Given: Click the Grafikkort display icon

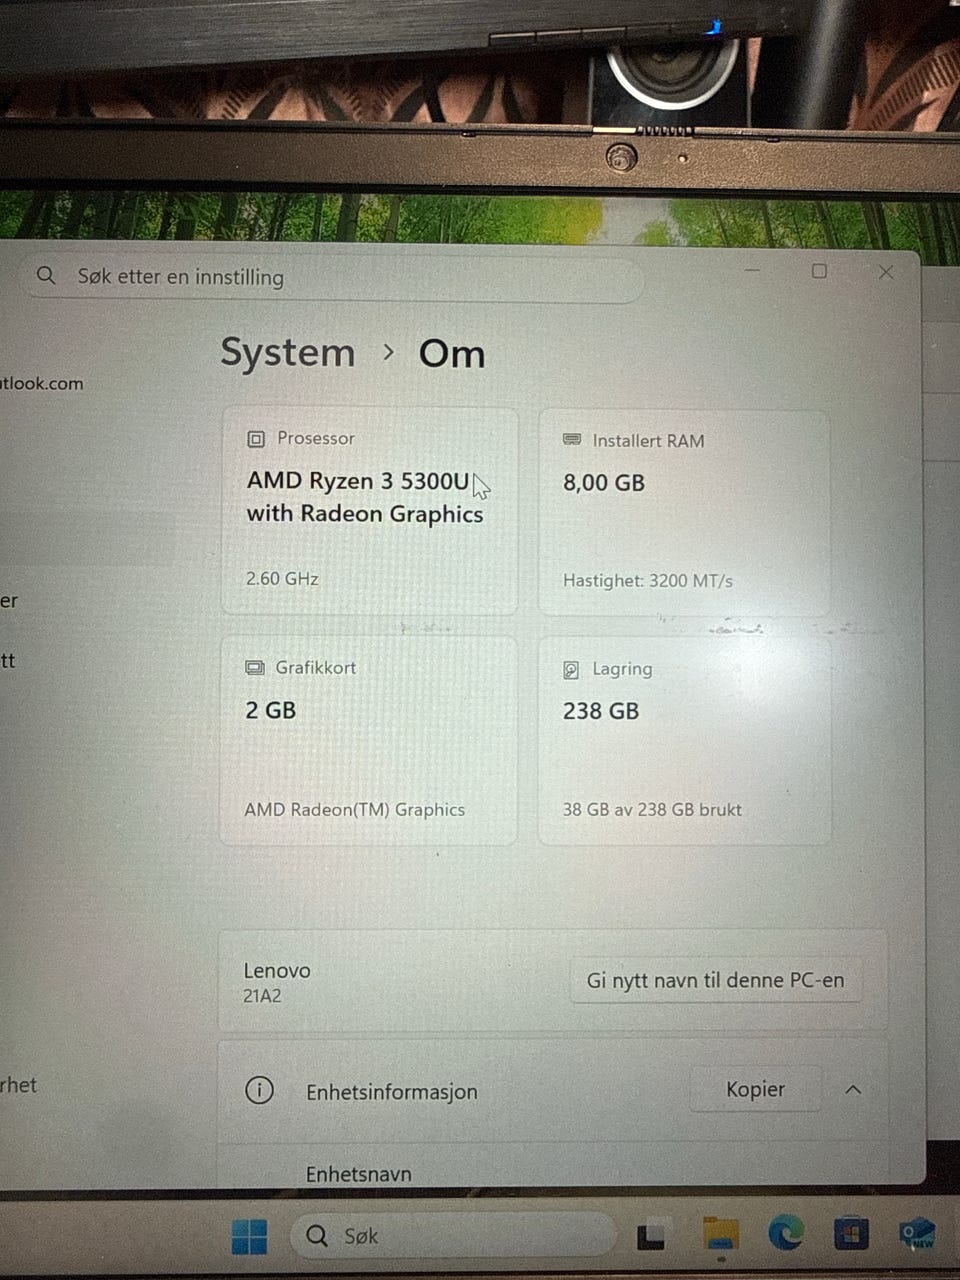Looking at the screenshot, I should click(x=255, y=668).
